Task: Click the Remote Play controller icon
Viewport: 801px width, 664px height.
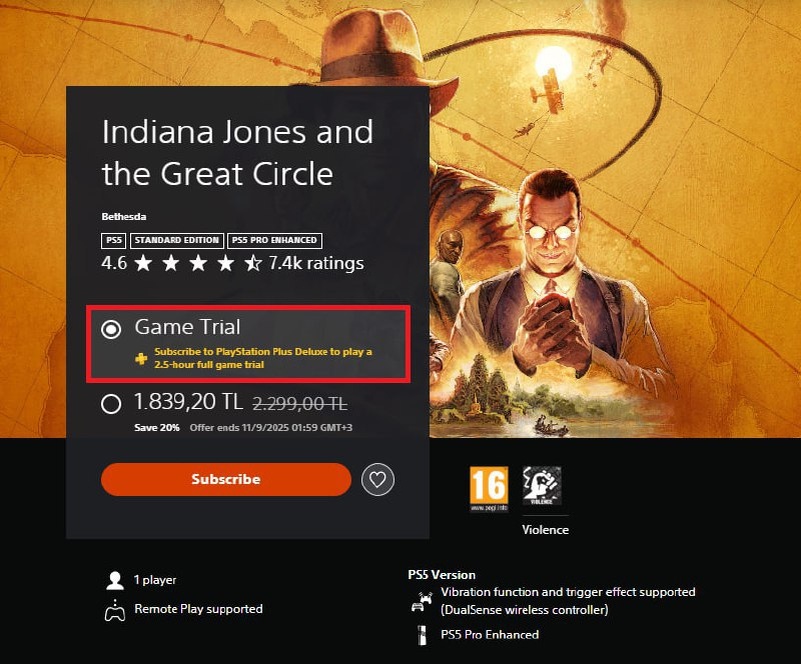Action: (x=115, y=610)
